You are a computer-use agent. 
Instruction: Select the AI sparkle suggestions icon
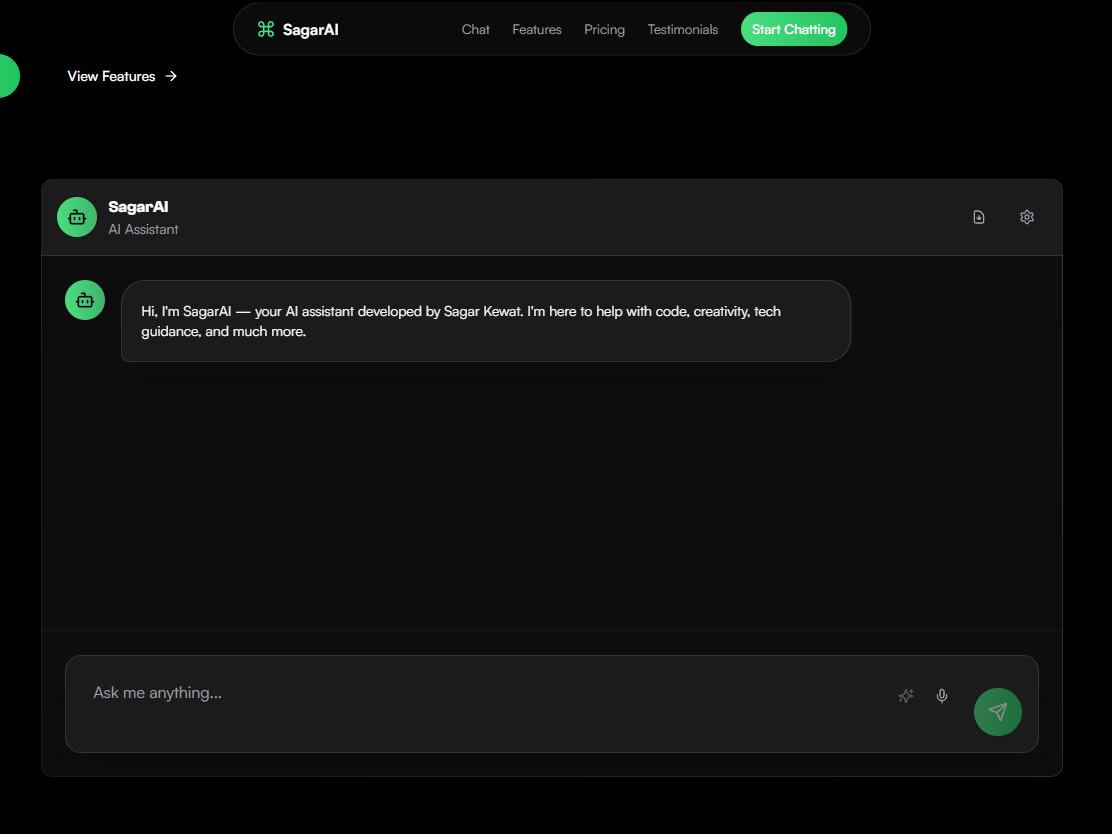point(906,696)
